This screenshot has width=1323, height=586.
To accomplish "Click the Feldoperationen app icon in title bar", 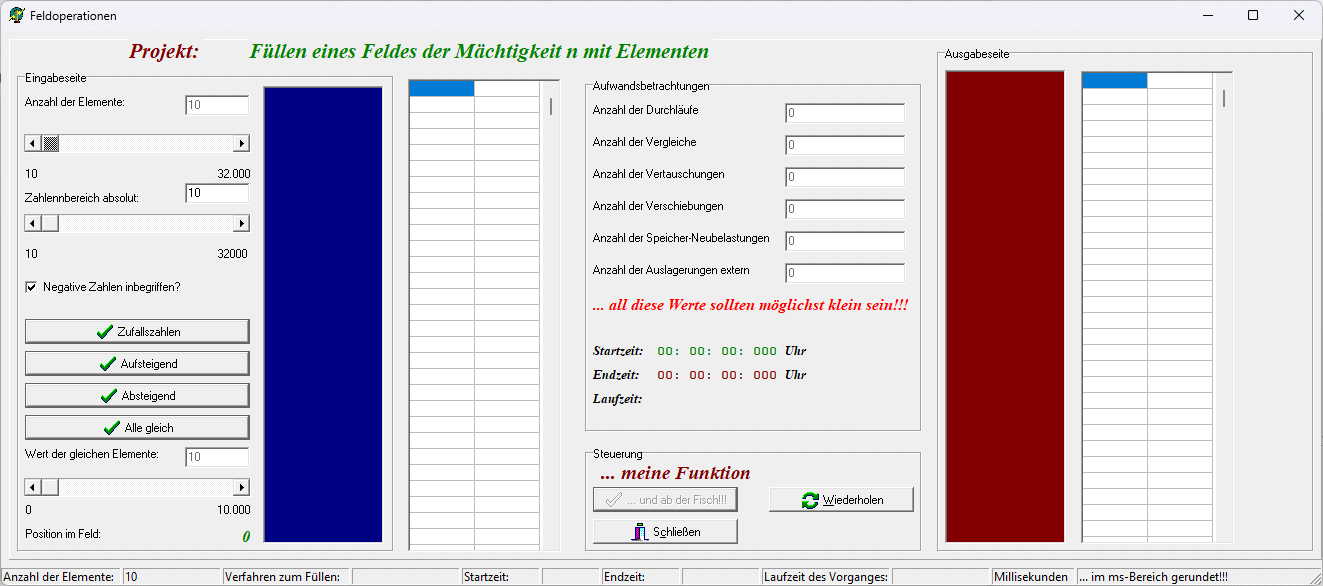I will click(17, 16).
